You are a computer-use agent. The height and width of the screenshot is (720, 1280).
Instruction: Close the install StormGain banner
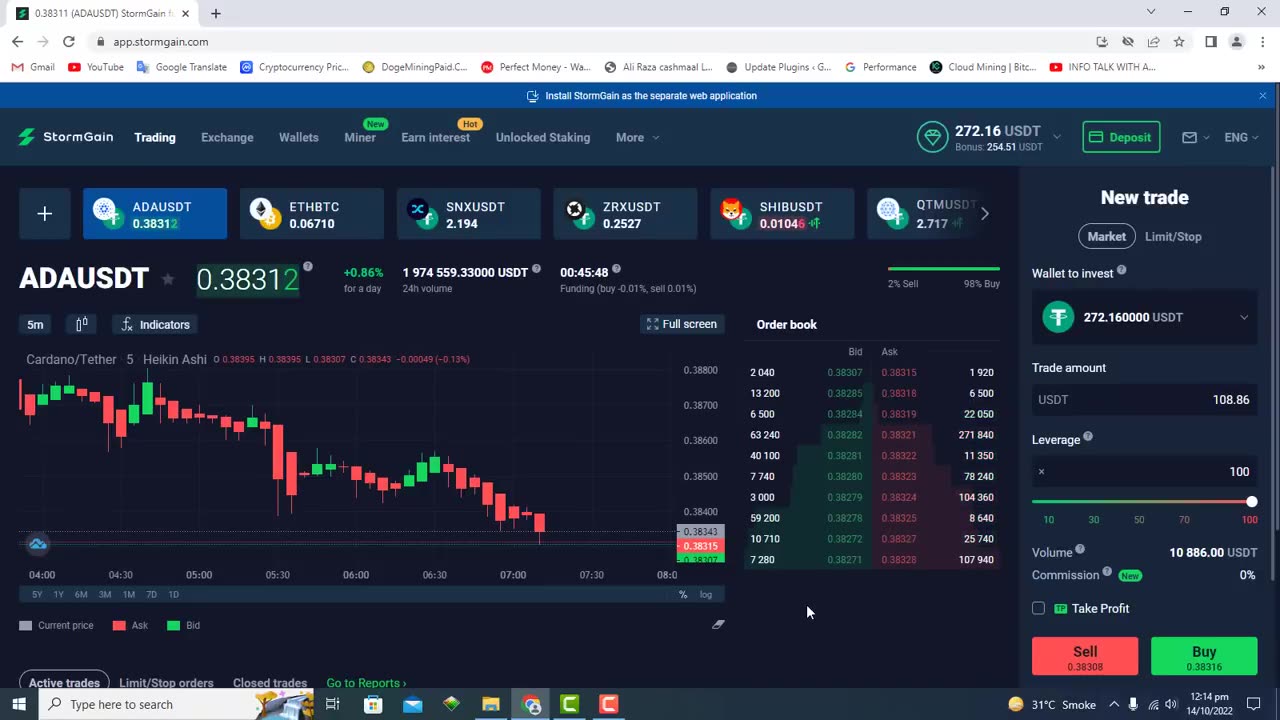1262,96
